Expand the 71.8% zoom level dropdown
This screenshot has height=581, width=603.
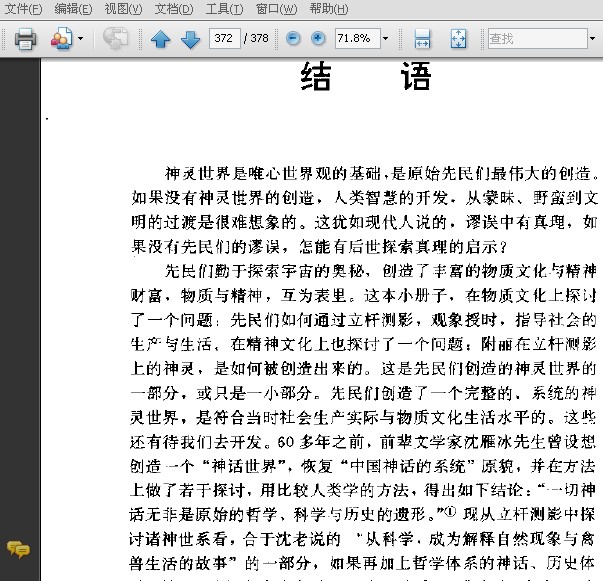click(x=385, y=39)
